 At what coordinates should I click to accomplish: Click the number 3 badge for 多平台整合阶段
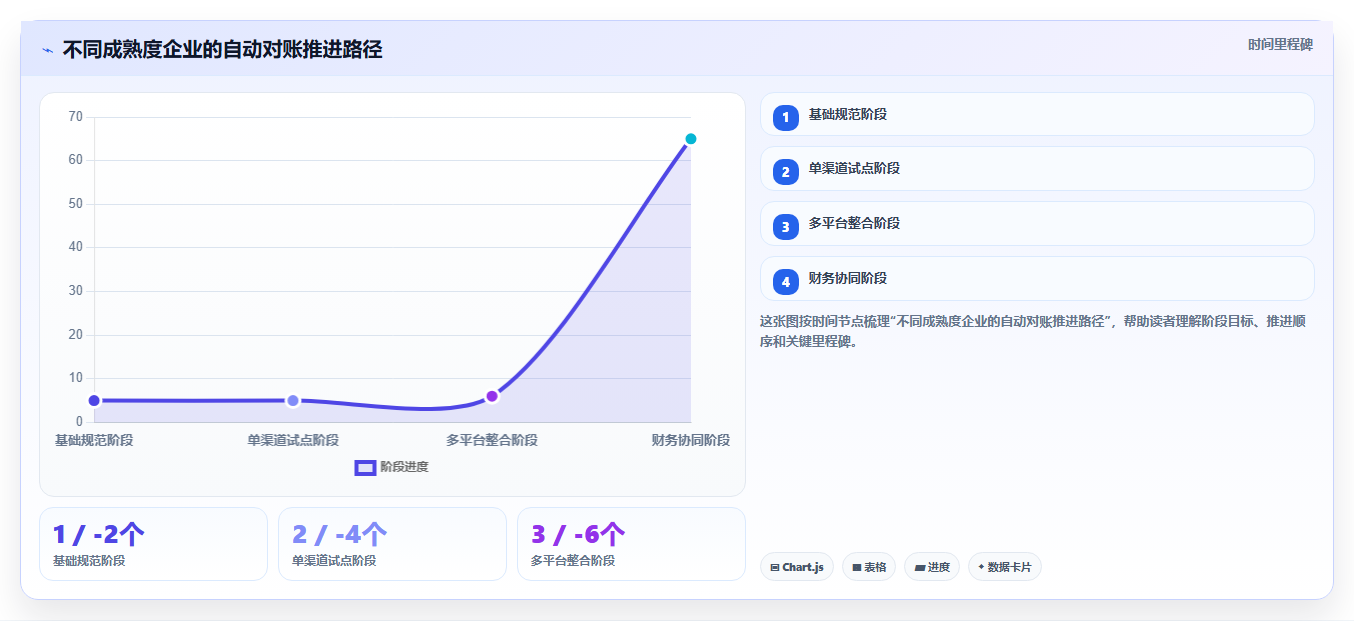coord(786,227)
